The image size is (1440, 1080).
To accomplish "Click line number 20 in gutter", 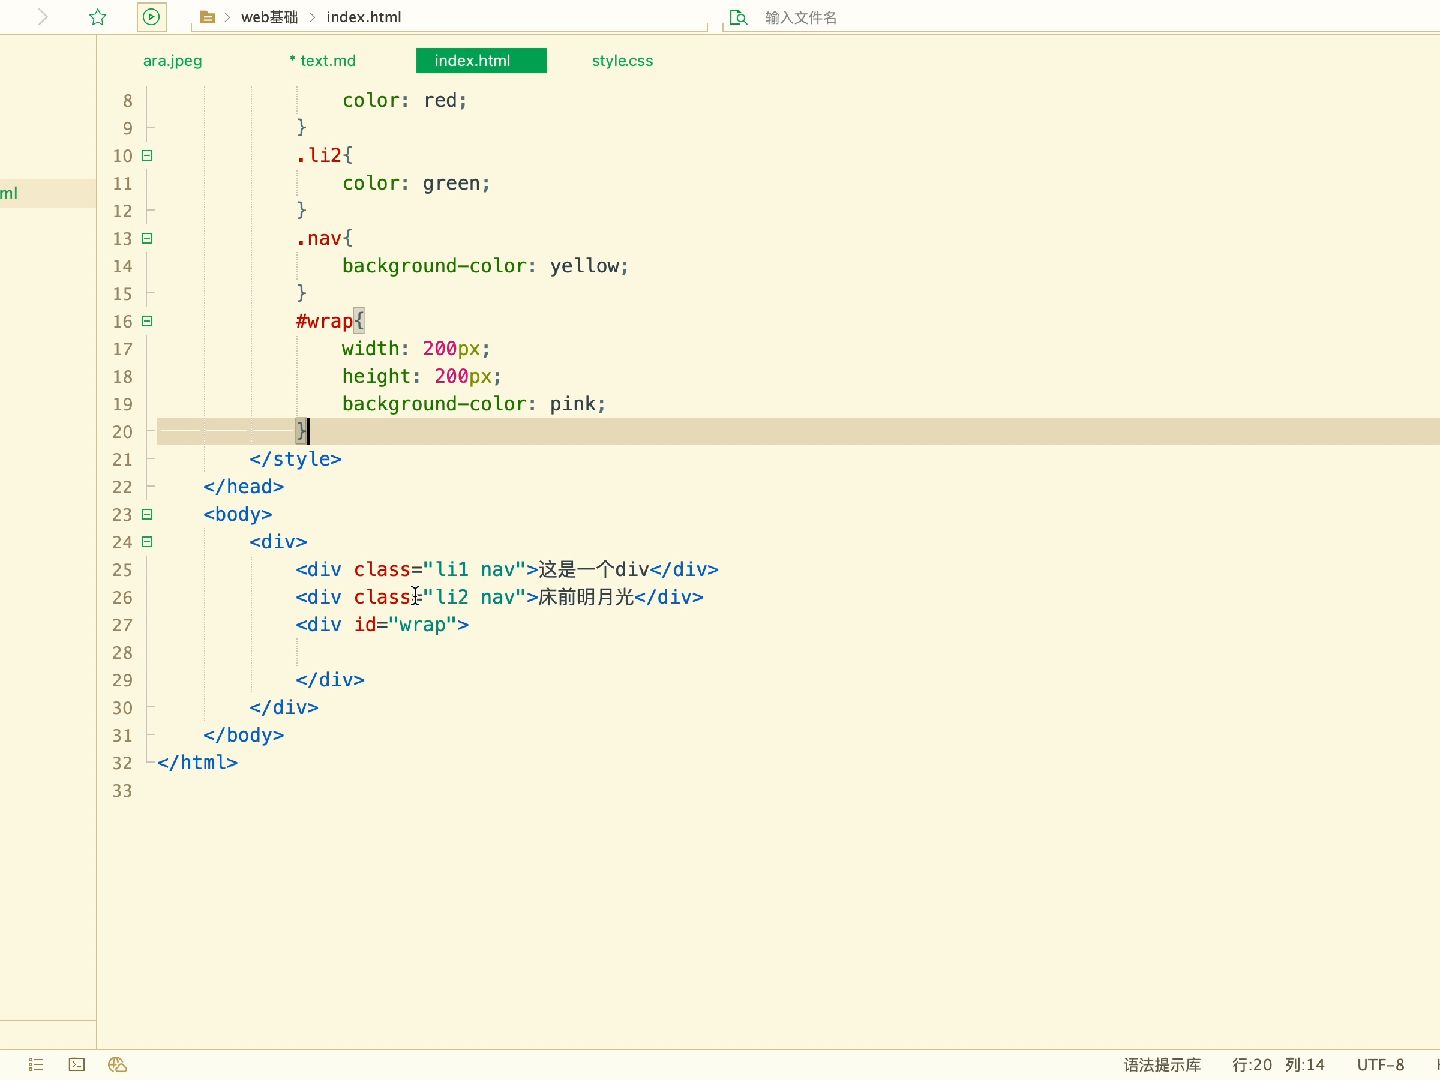I will tap(122, 432).
